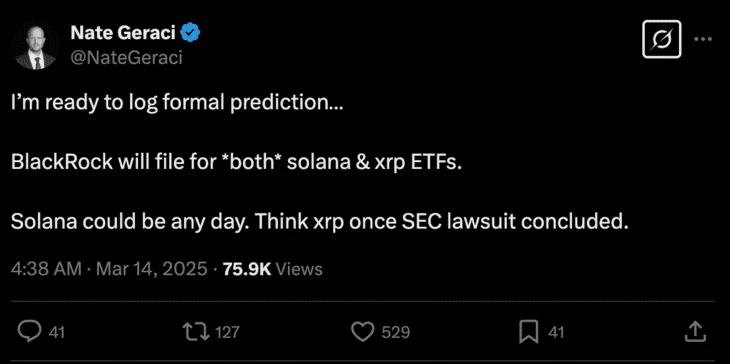Open the @NateGeraci handle link
The height and width of the screenshot is (364, 730).
(126, 58)
